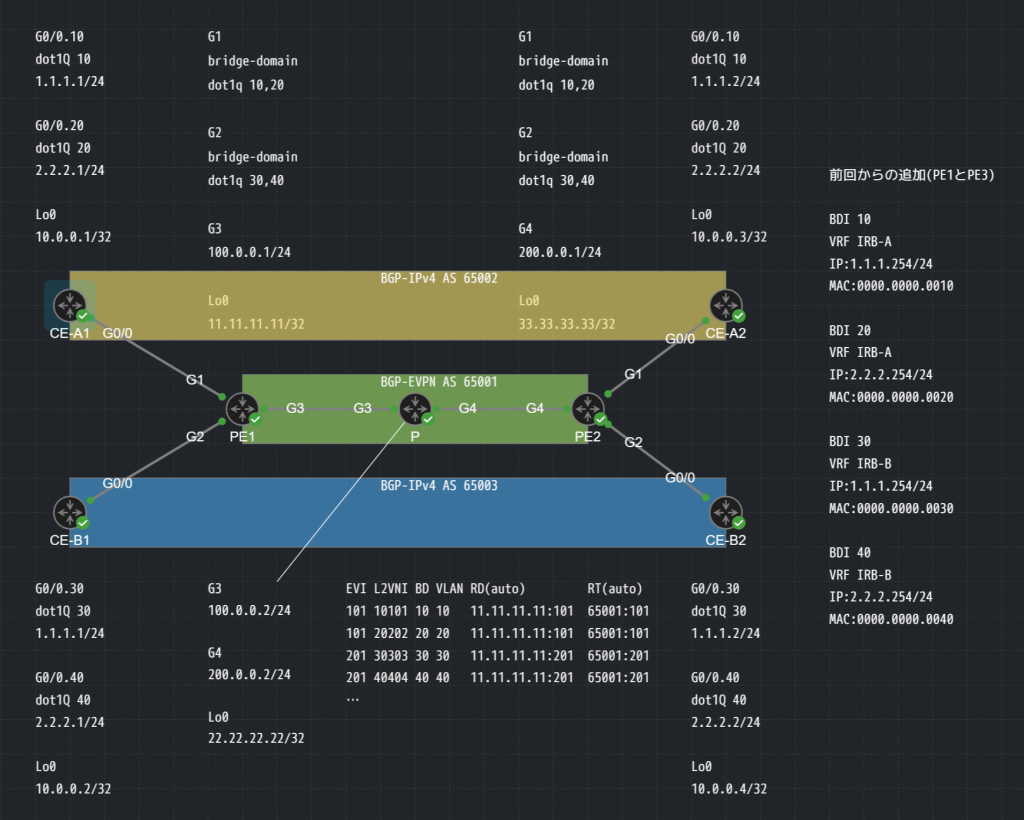Select the MAC:0000.0000.0040 annotation text
This screenshot has height=820, width=1024.
point(891,619)
